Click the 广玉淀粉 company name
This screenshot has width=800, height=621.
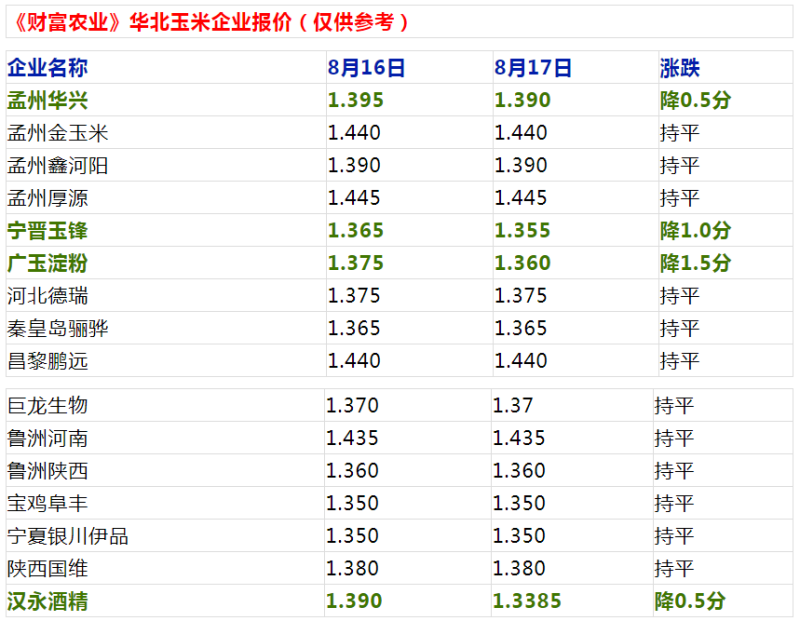pos(47,263)
